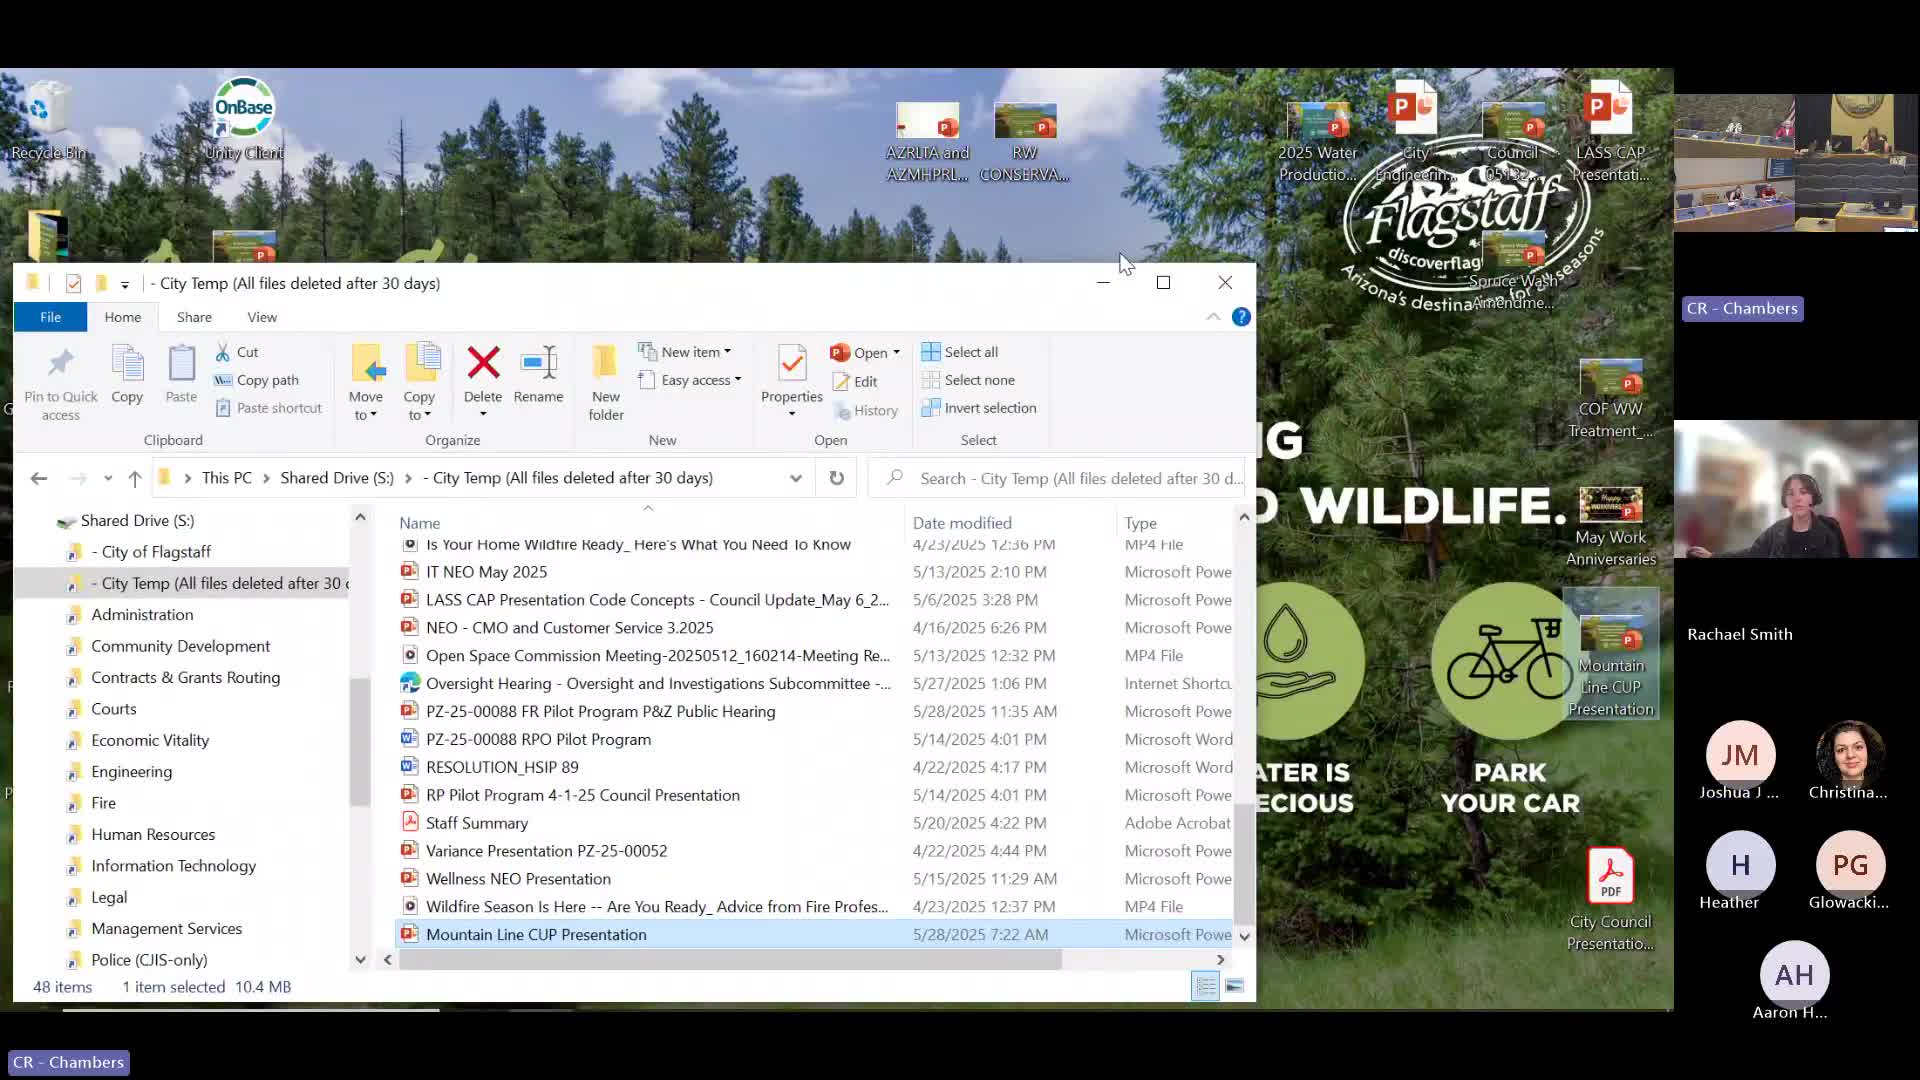Open the File menu tab
Image resolution: width=1920 pixels, height=1080 pixels.
click(50, 317)
